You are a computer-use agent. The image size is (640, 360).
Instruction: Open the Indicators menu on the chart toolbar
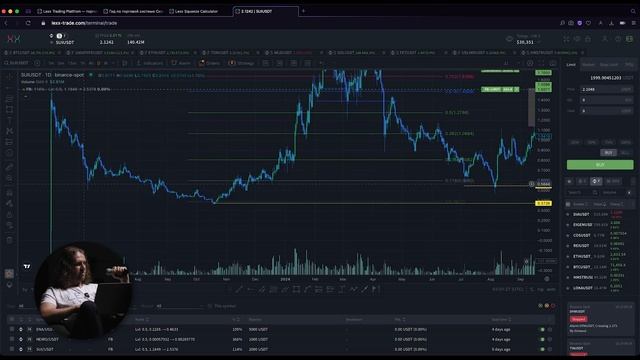[150, 63]
